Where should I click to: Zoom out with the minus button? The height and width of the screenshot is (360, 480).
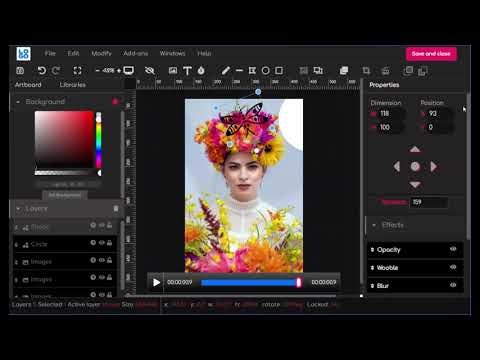point(97,70)
